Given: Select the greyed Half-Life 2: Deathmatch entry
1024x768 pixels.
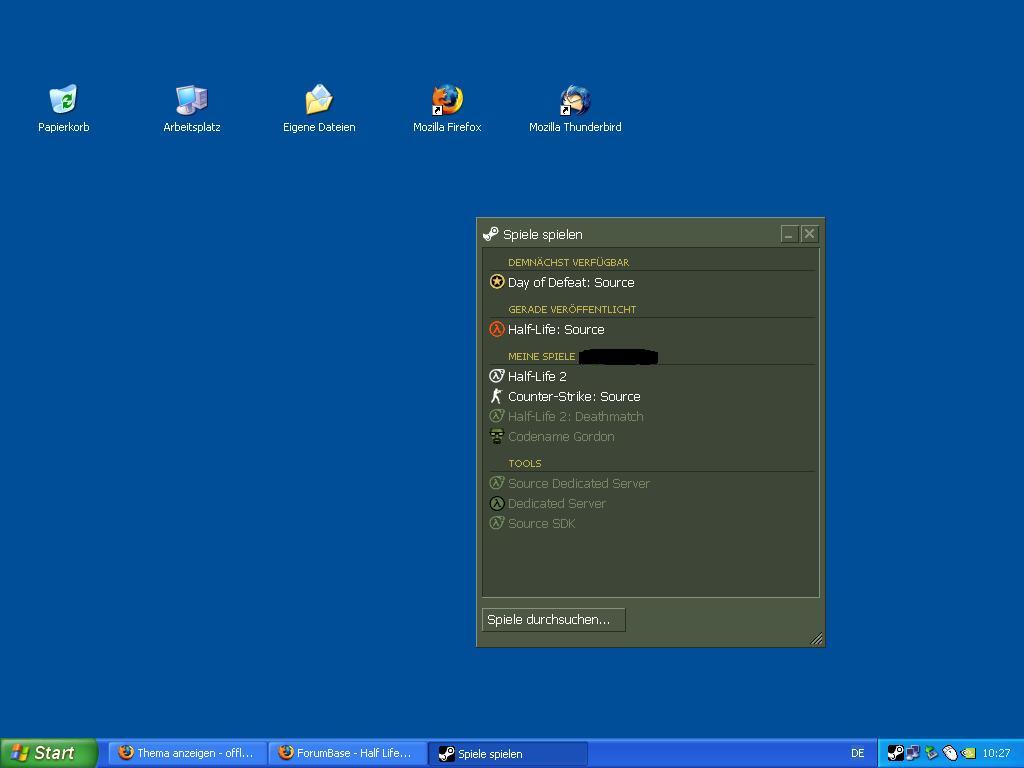Looking at the screenshot, I should click(575, 417).
